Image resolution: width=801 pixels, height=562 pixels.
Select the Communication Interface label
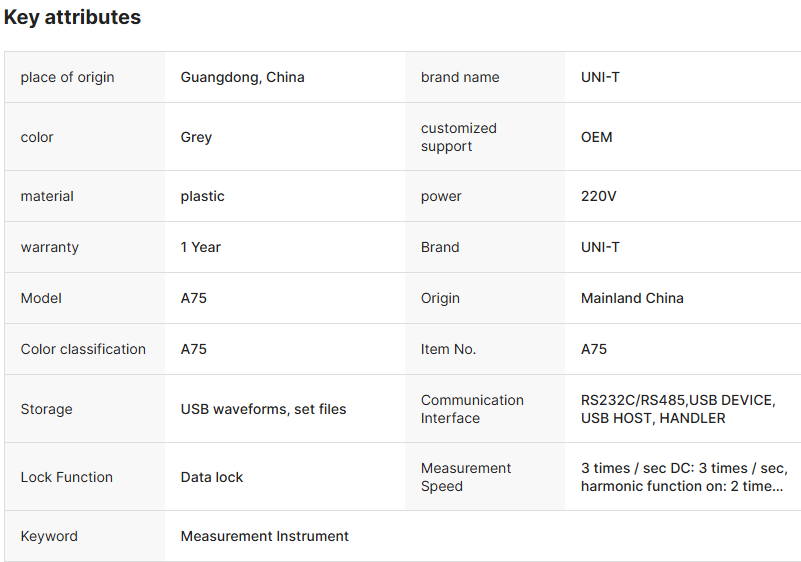coord(472,409)
